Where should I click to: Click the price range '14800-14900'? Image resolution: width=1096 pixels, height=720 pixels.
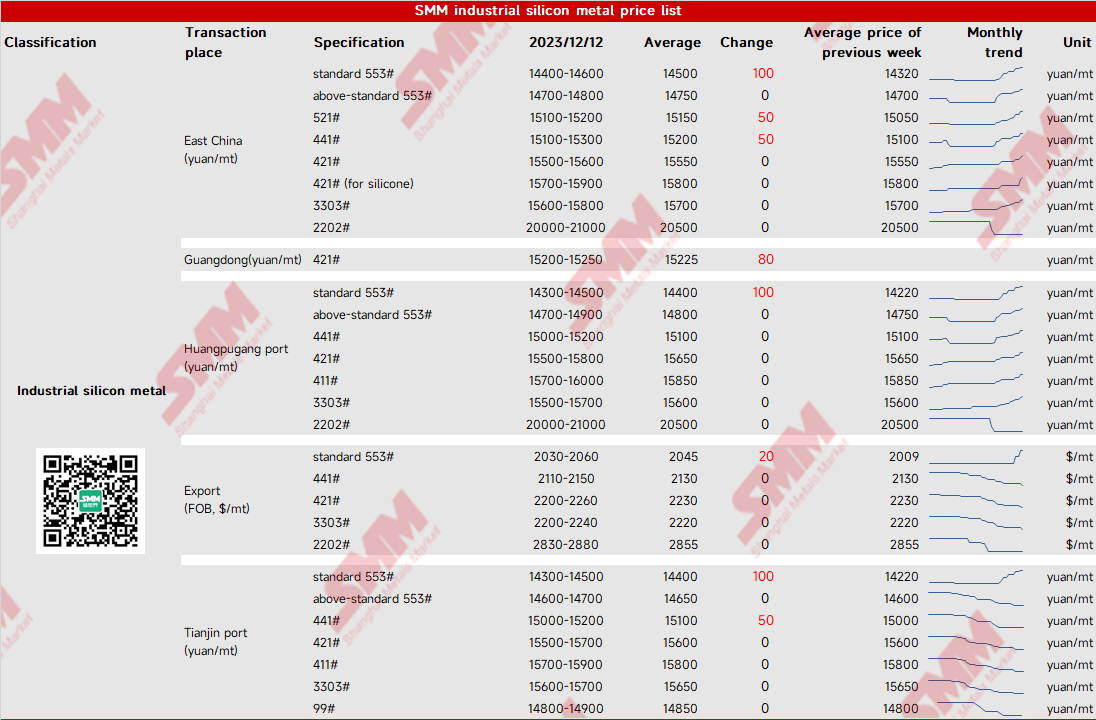(x=565, y=708)
